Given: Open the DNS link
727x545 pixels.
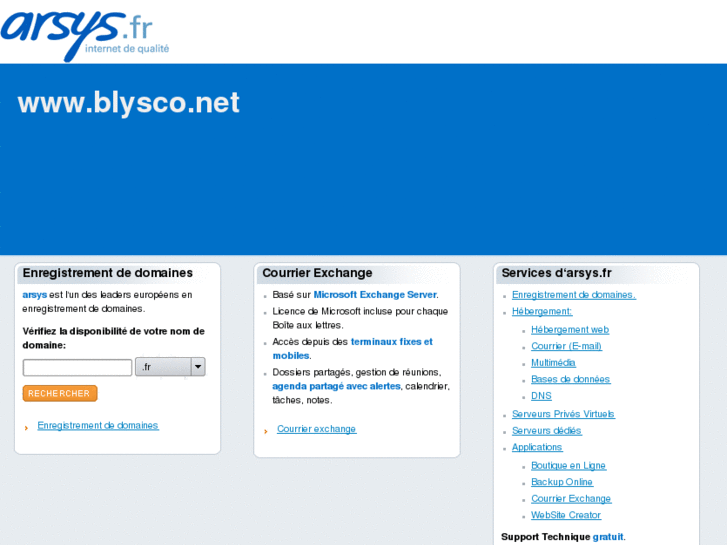Looking at the screenshot, I should [541, 396].
